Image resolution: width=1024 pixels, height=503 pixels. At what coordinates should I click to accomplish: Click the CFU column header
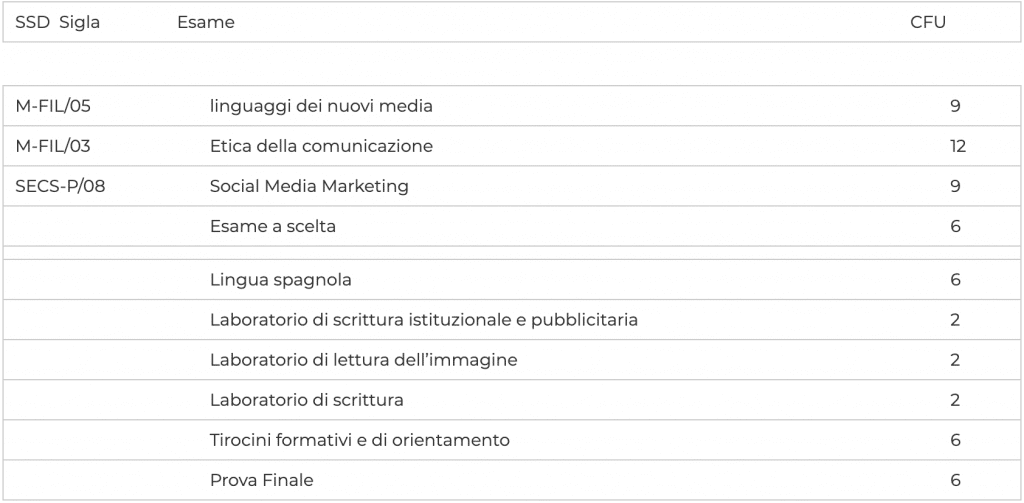click(x=928, y=22)
